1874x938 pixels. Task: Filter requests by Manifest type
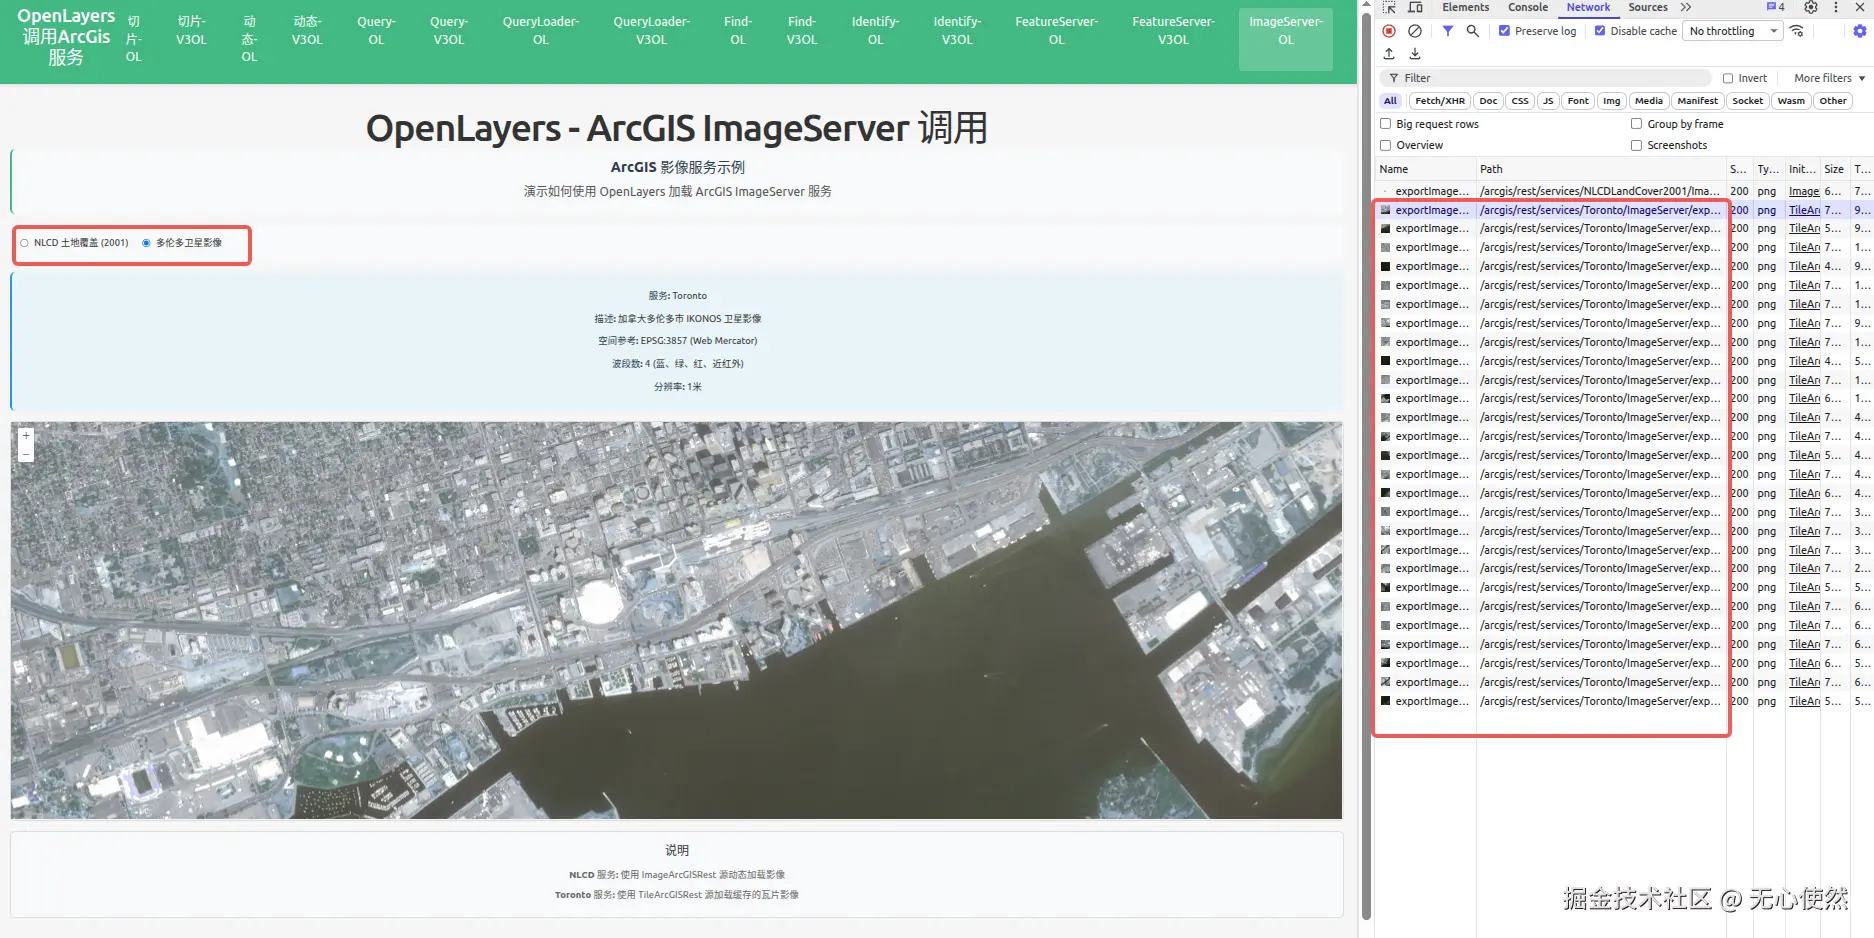pos(1697,101)
